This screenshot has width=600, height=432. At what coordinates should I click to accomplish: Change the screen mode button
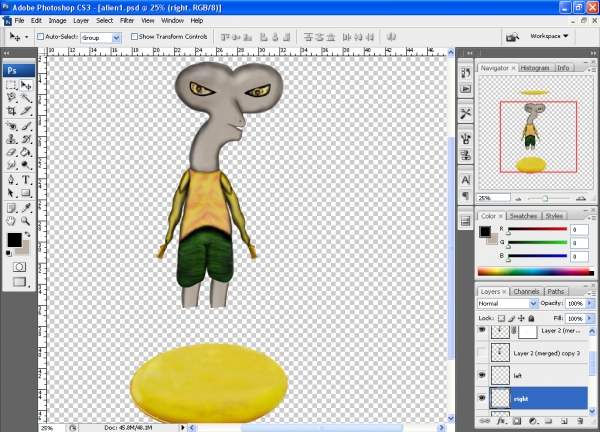19,282
